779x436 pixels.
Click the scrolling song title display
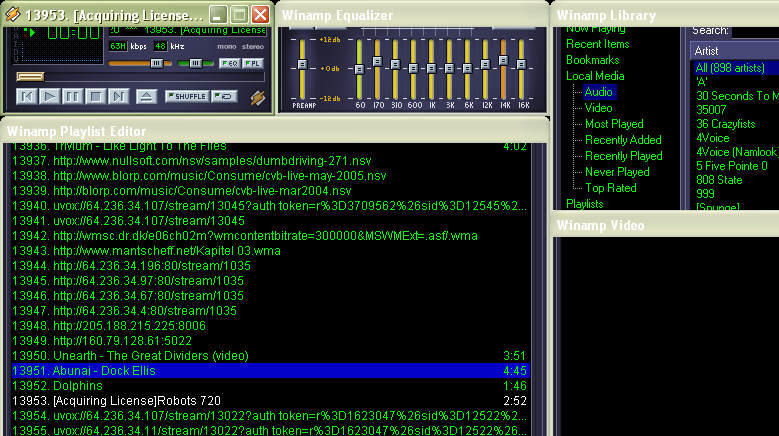[x=187, y=30]
